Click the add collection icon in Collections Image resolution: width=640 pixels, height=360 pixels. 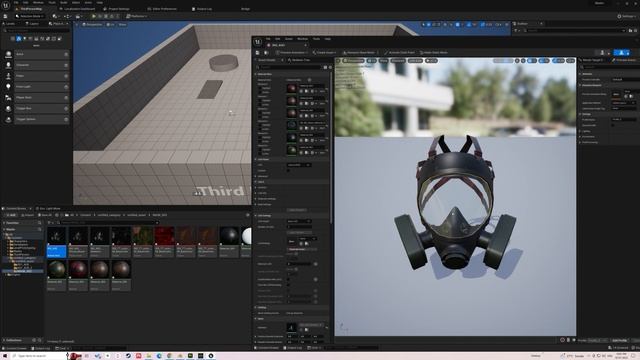pyautogui.click(x=34, y=340)
